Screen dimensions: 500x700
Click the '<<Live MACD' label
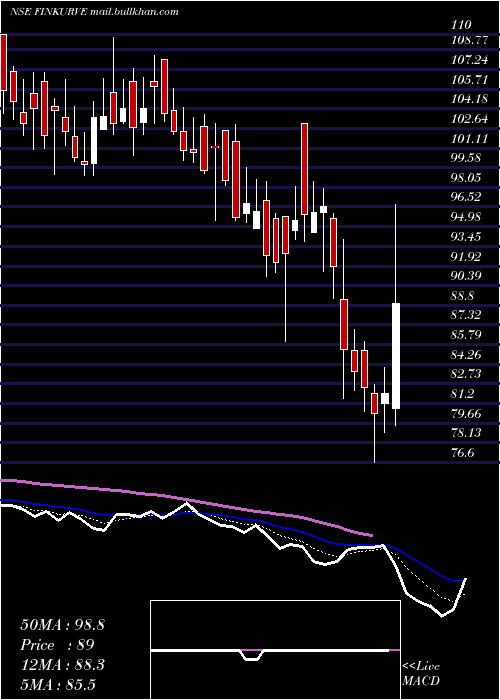pos(421,673)
